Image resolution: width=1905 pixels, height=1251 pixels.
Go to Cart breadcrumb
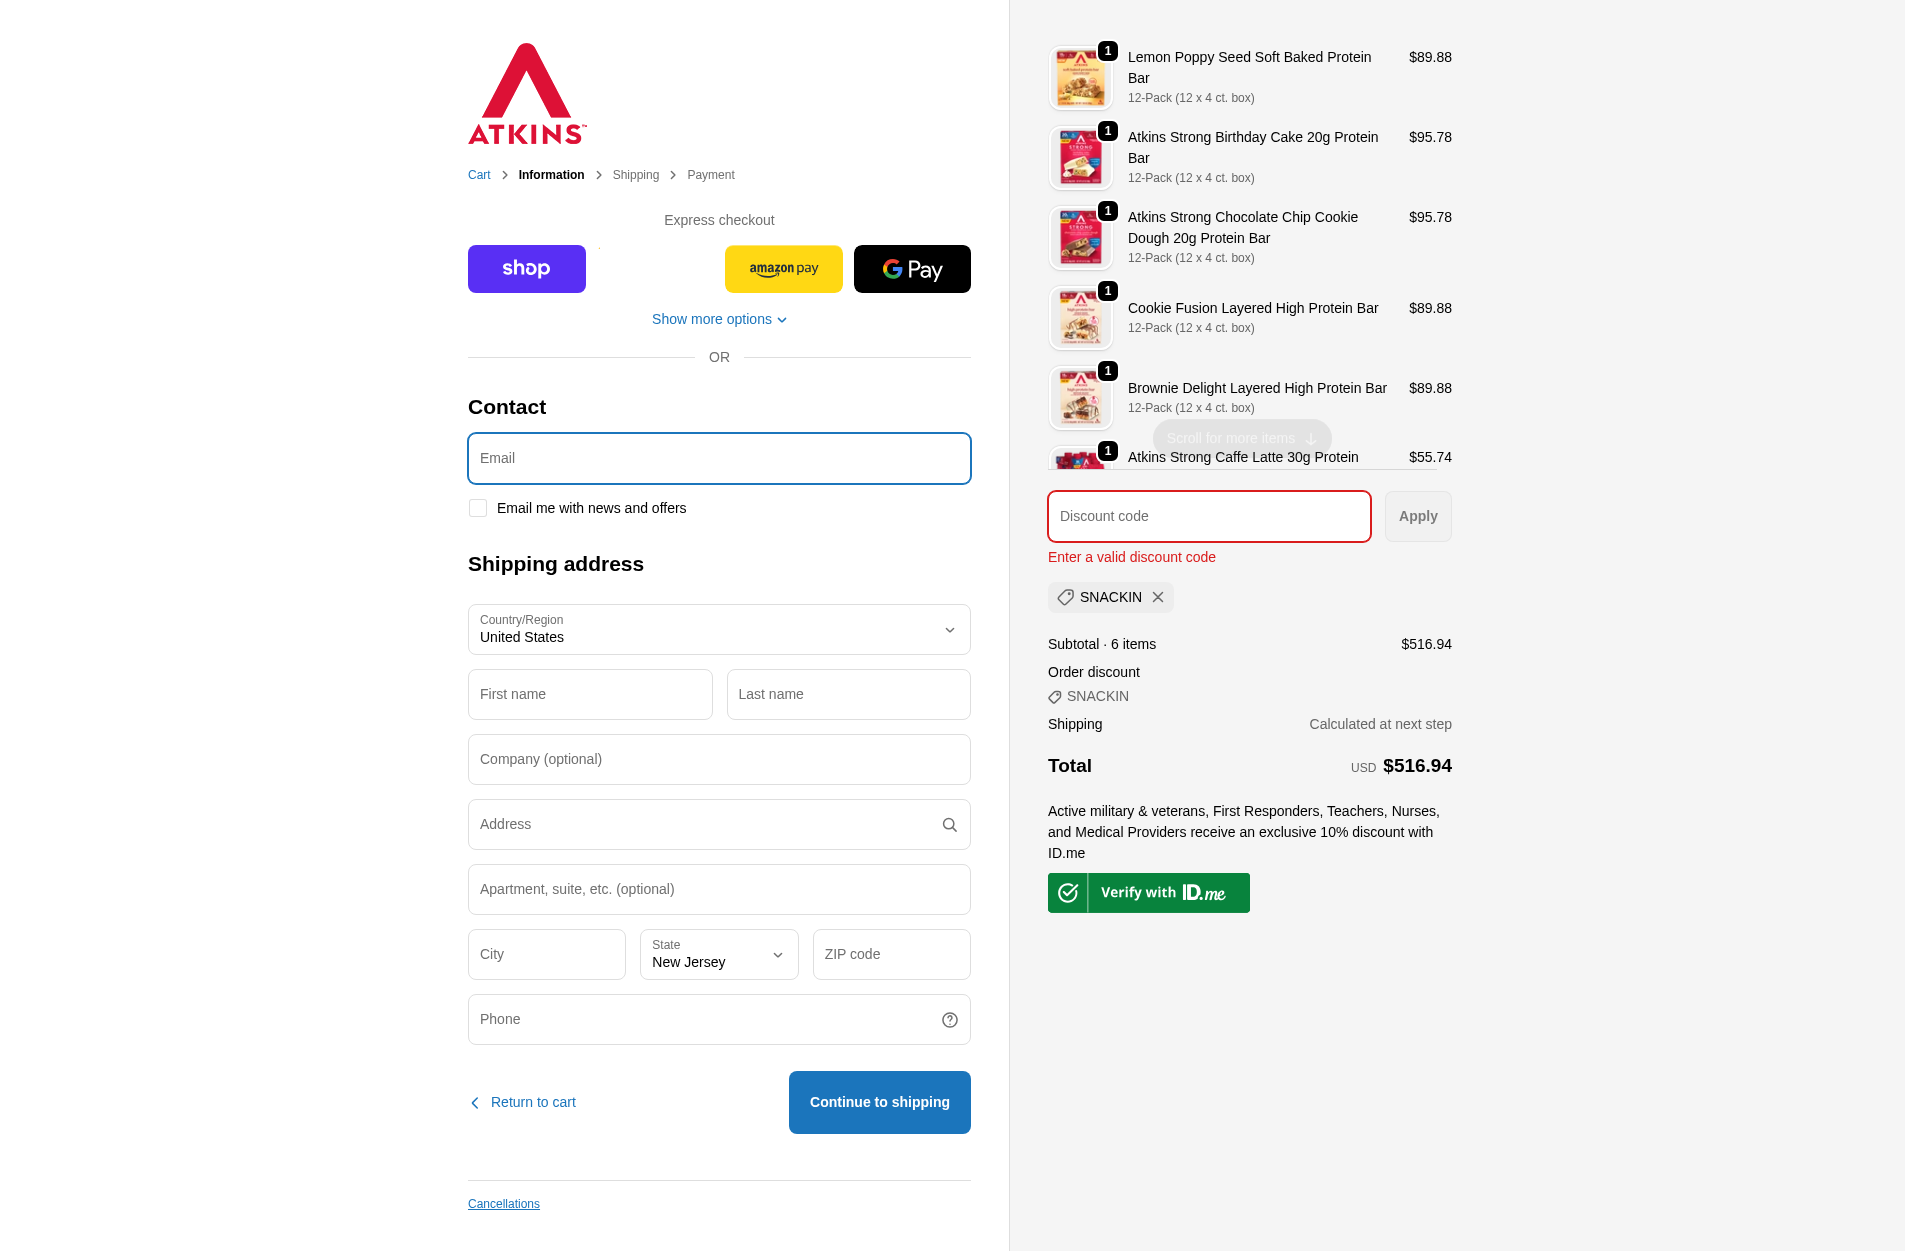[x=479, y=175]
